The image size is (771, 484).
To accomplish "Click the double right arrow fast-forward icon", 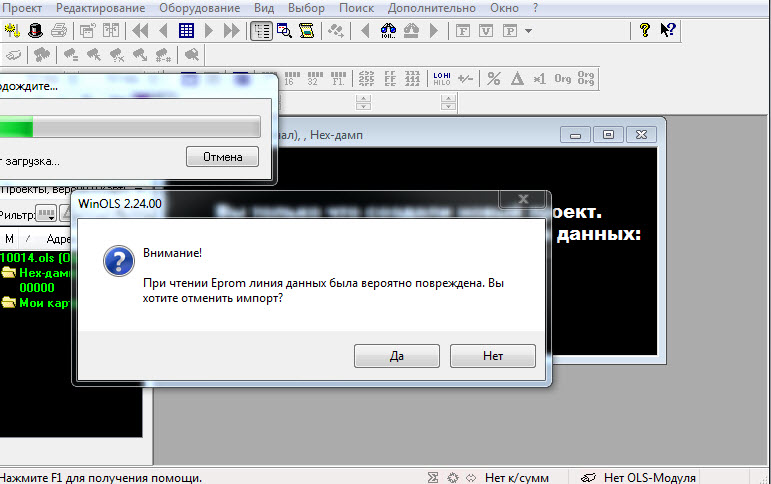I will 232,30.
